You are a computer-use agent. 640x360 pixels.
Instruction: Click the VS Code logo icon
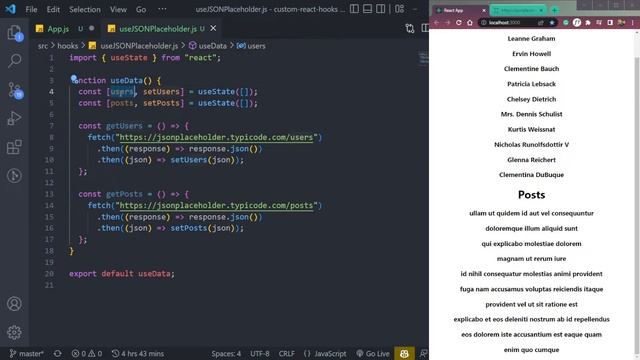coord(10,9)
